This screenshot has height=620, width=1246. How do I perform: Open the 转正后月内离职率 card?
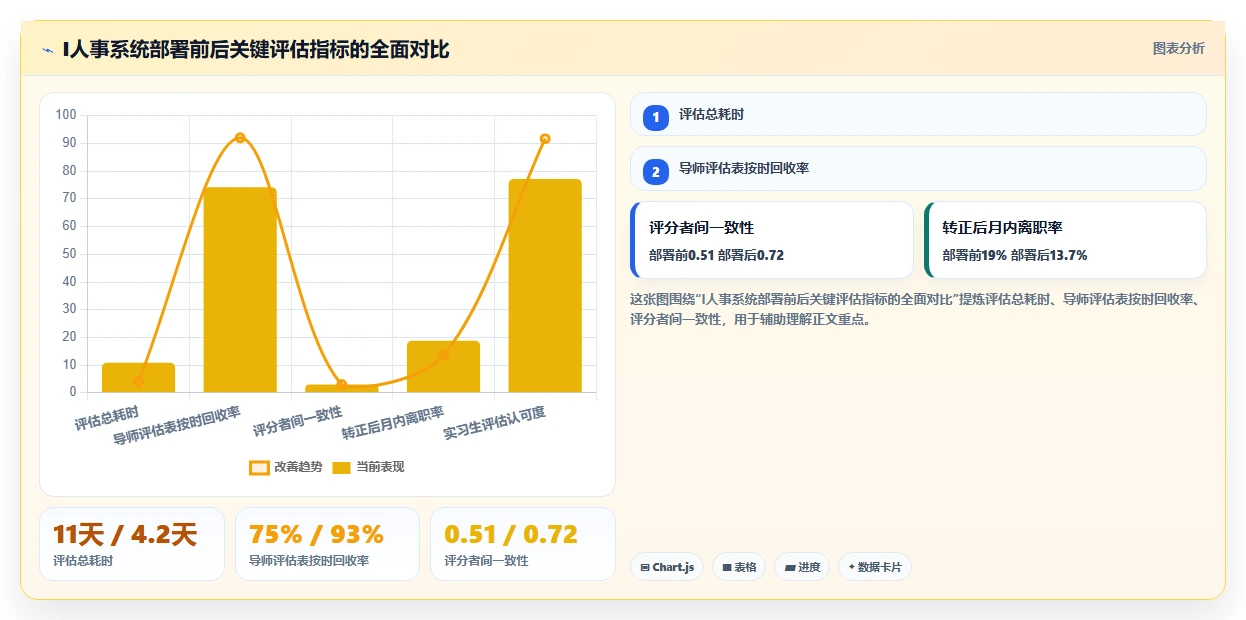click(1065, 240)
